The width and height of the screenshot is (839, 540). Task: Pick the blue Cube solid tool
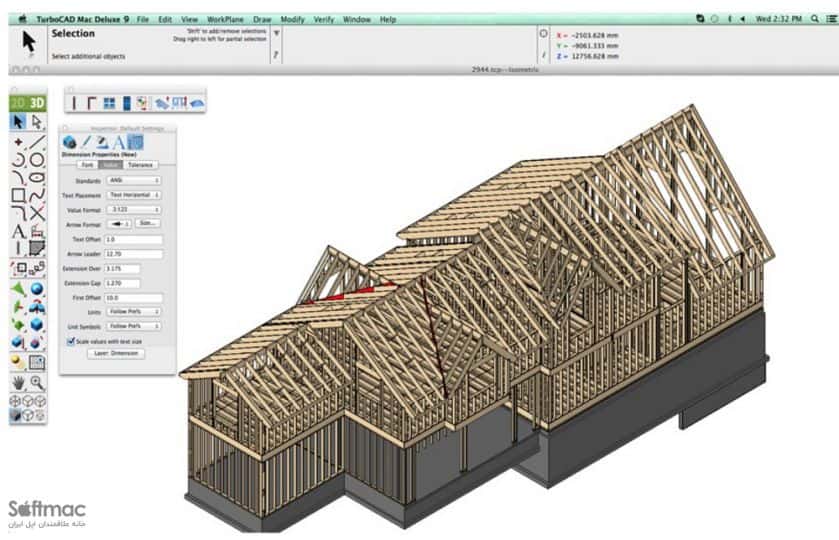click(x=37, y=324)
